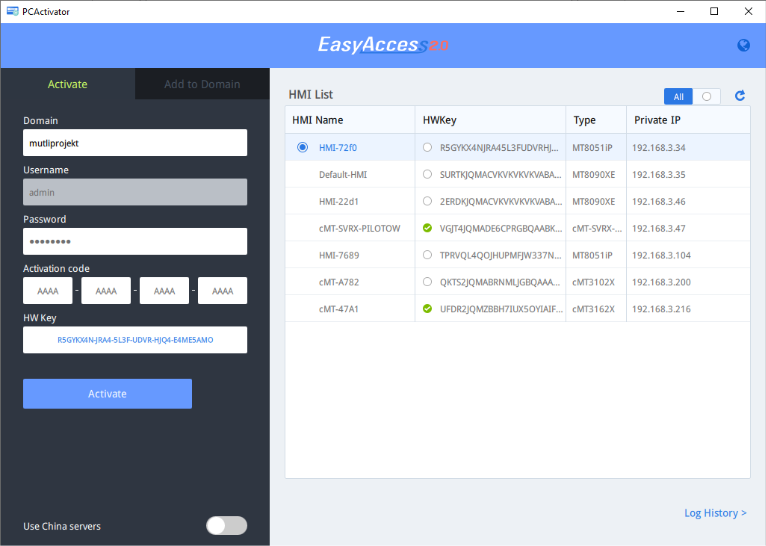Click the MT8090XE type for HMI-22d1
Image resolution: width=766 pixels, height=546 pixels.
click(x=594, y=201)
